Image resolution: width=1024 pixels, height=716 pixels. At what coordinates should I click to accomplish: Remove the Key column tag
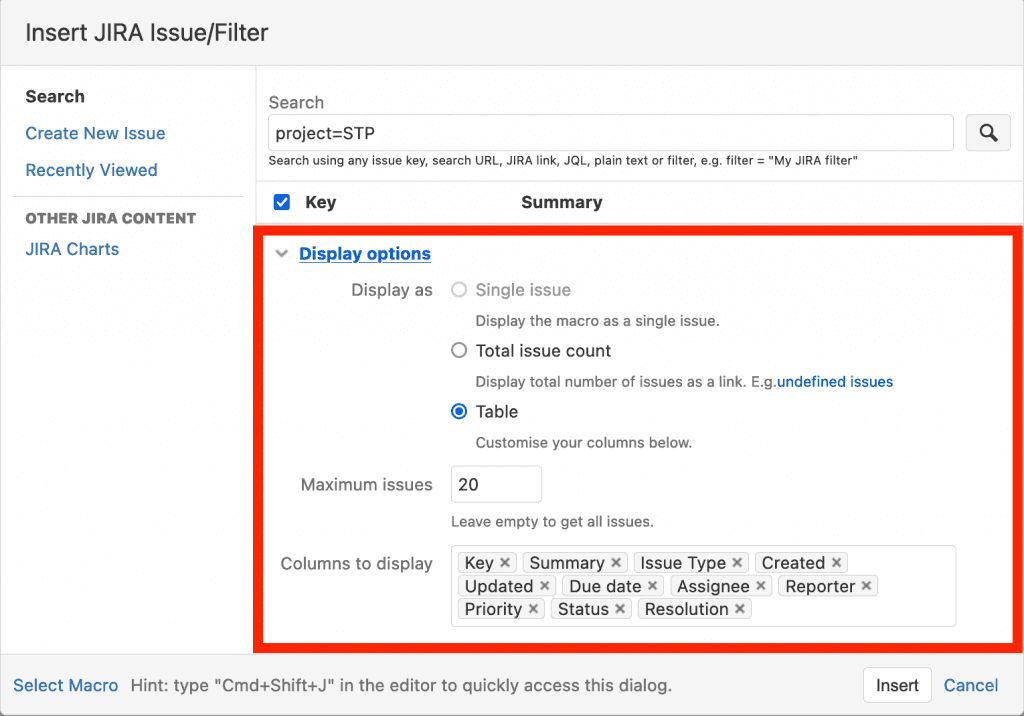(x=505, y=562)
